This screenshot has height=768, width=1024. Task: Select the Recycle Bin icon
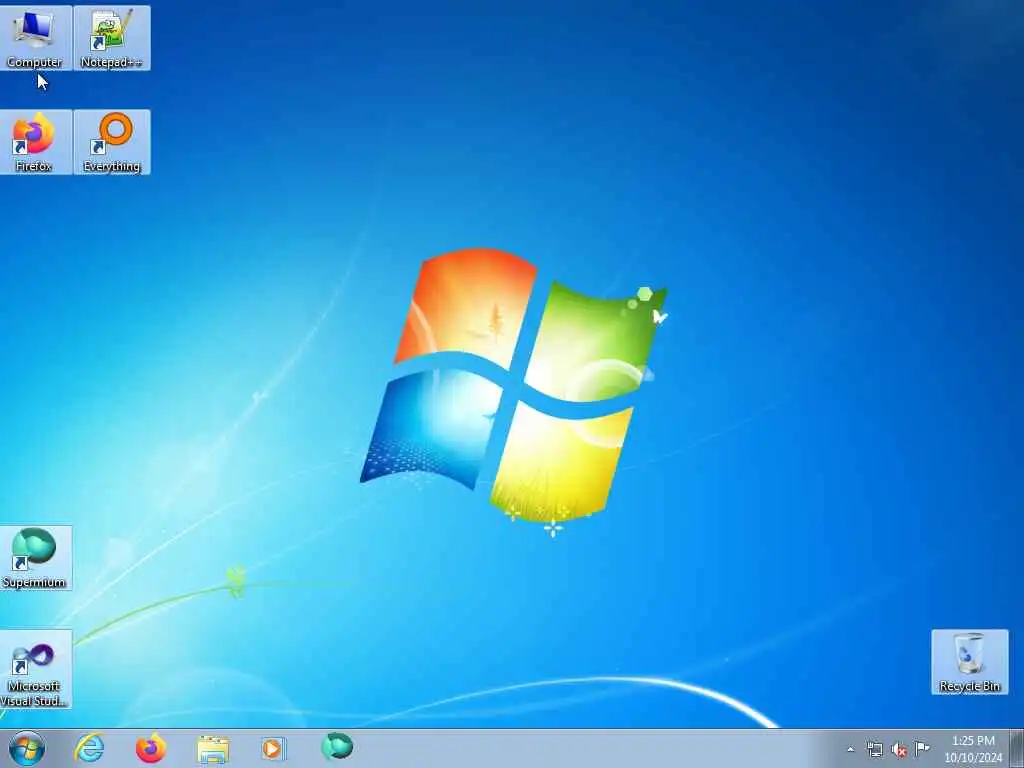pos(970,662)
